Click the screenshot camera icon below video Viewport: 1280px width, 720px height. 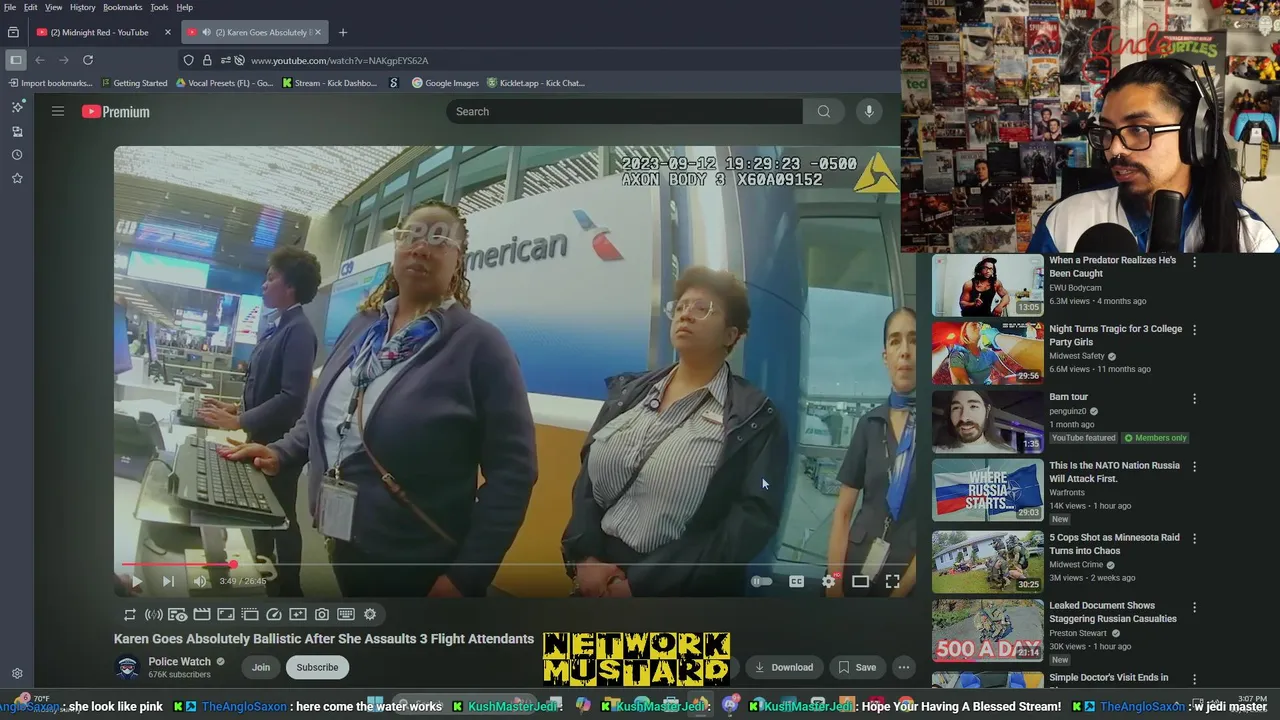[322, 615]
